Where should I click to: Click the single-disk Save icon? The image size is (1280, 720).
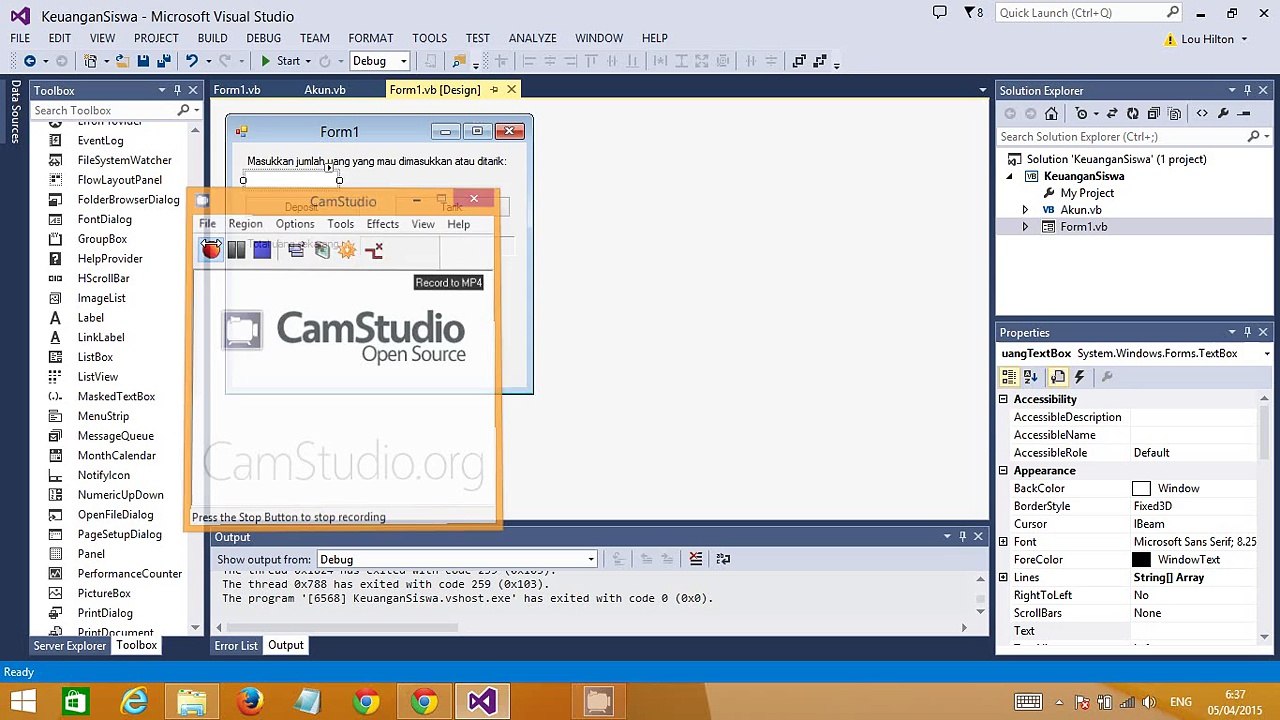[144, 61]
